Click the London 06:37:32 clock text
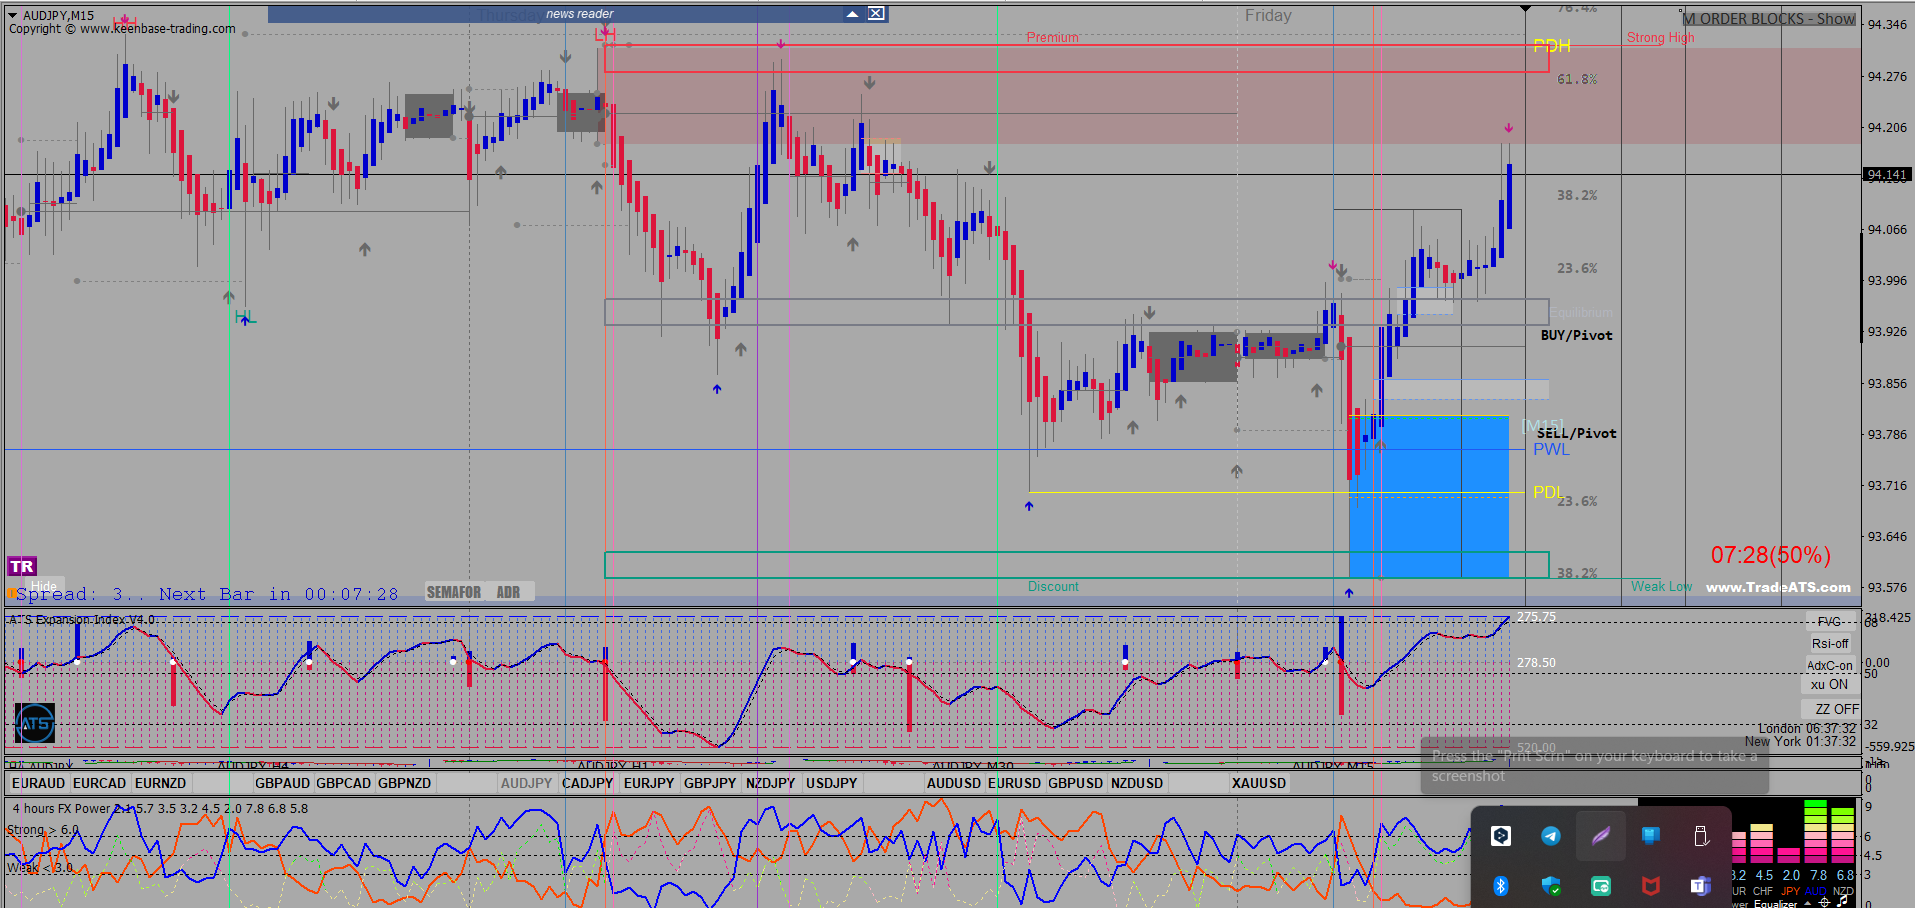Screen dimensions: 1915x908 pos(1807,728)
